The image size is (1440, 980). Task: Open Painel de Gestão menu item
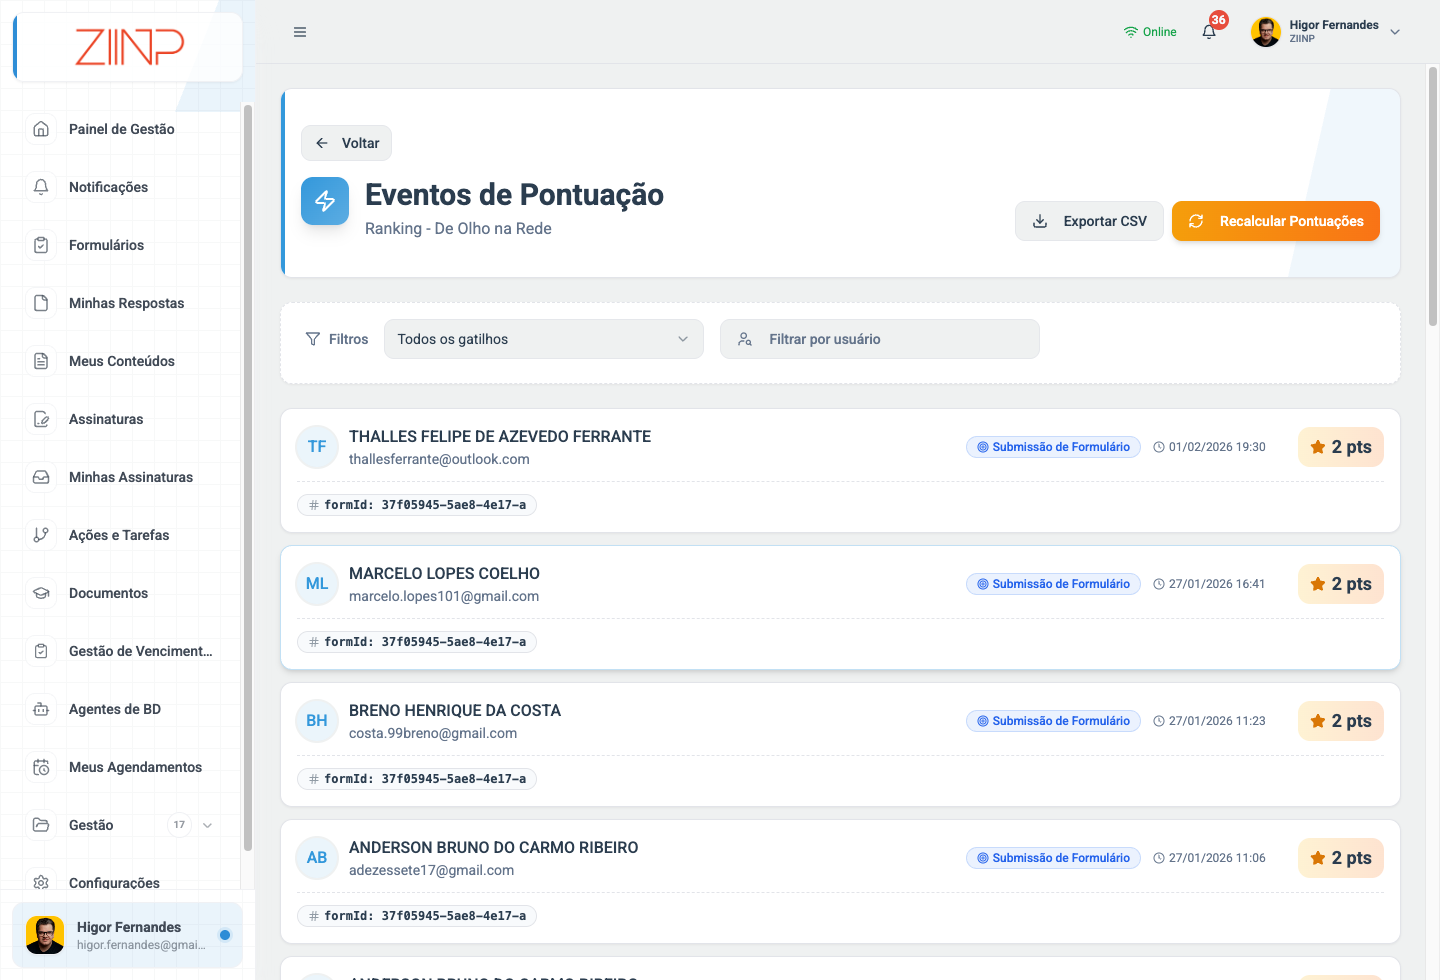121,129
